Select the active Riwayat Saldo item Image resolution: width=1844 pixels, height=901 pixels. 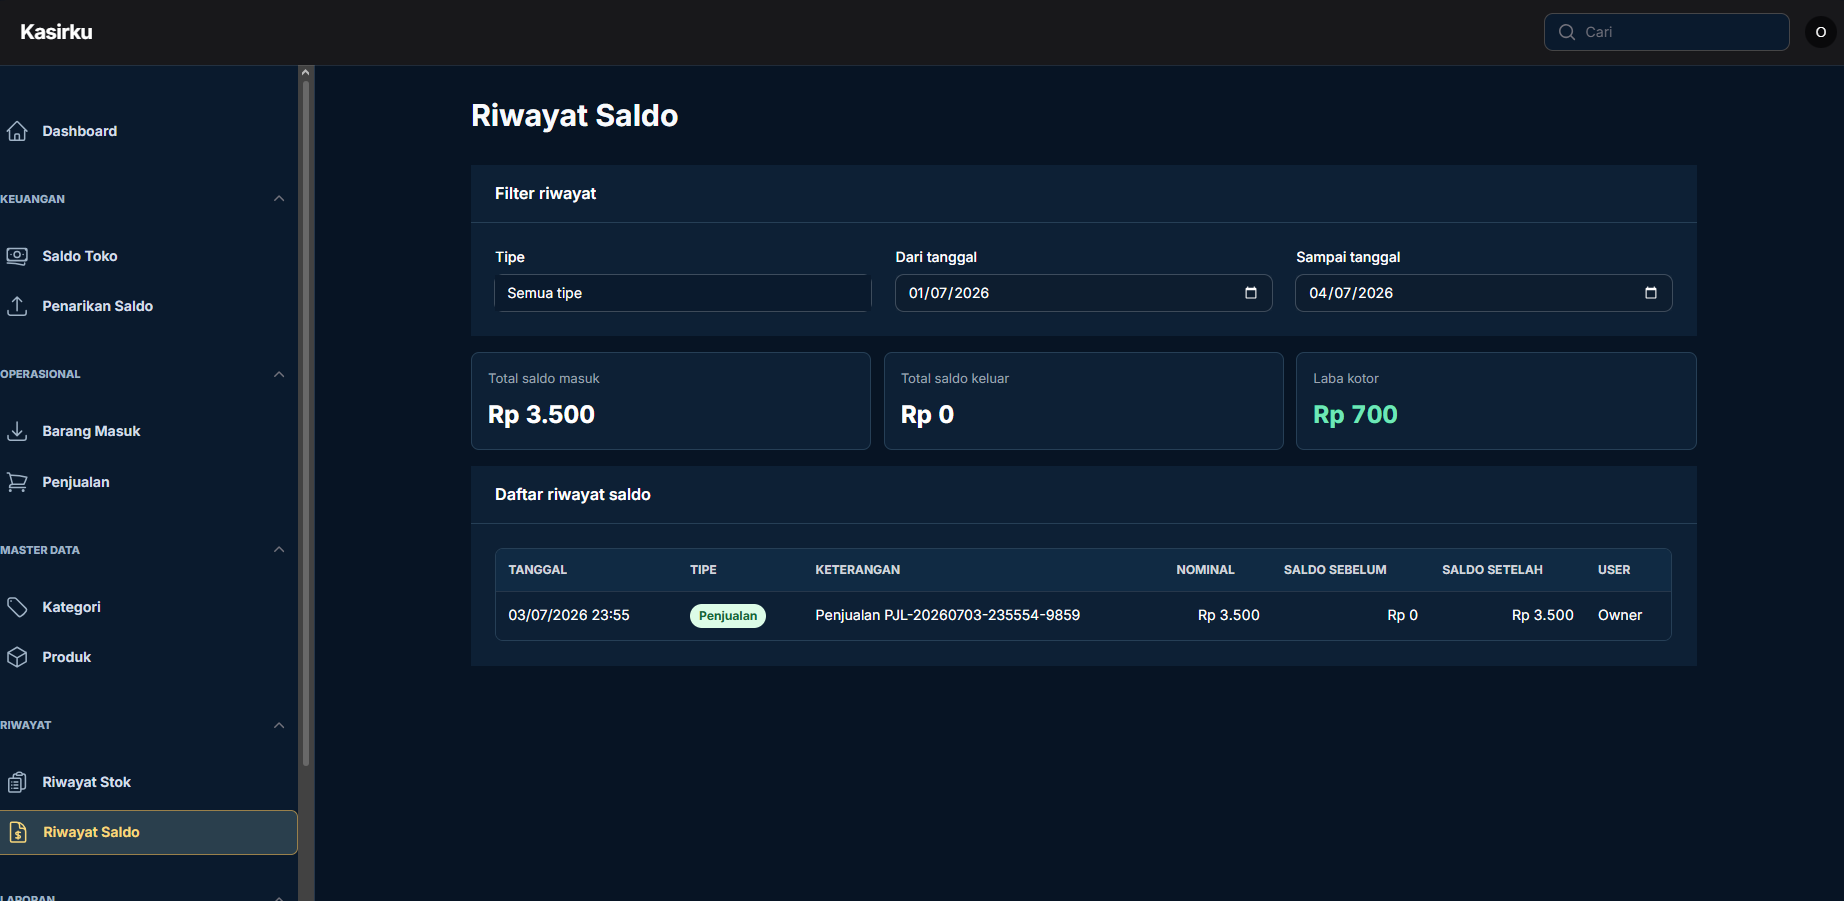(x=148, y=832)
